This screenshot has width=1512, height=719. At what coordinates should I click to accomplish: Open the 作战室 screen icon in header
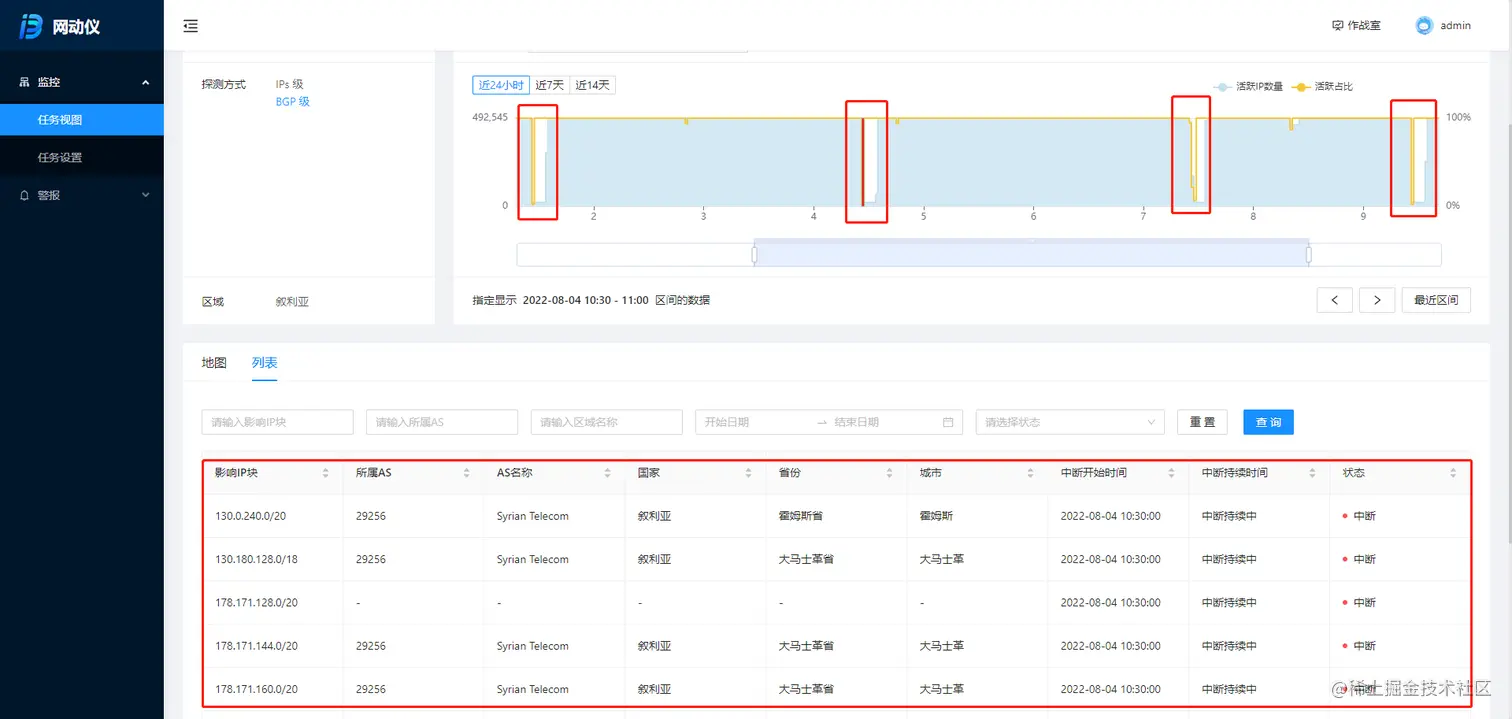[1338, 25]
